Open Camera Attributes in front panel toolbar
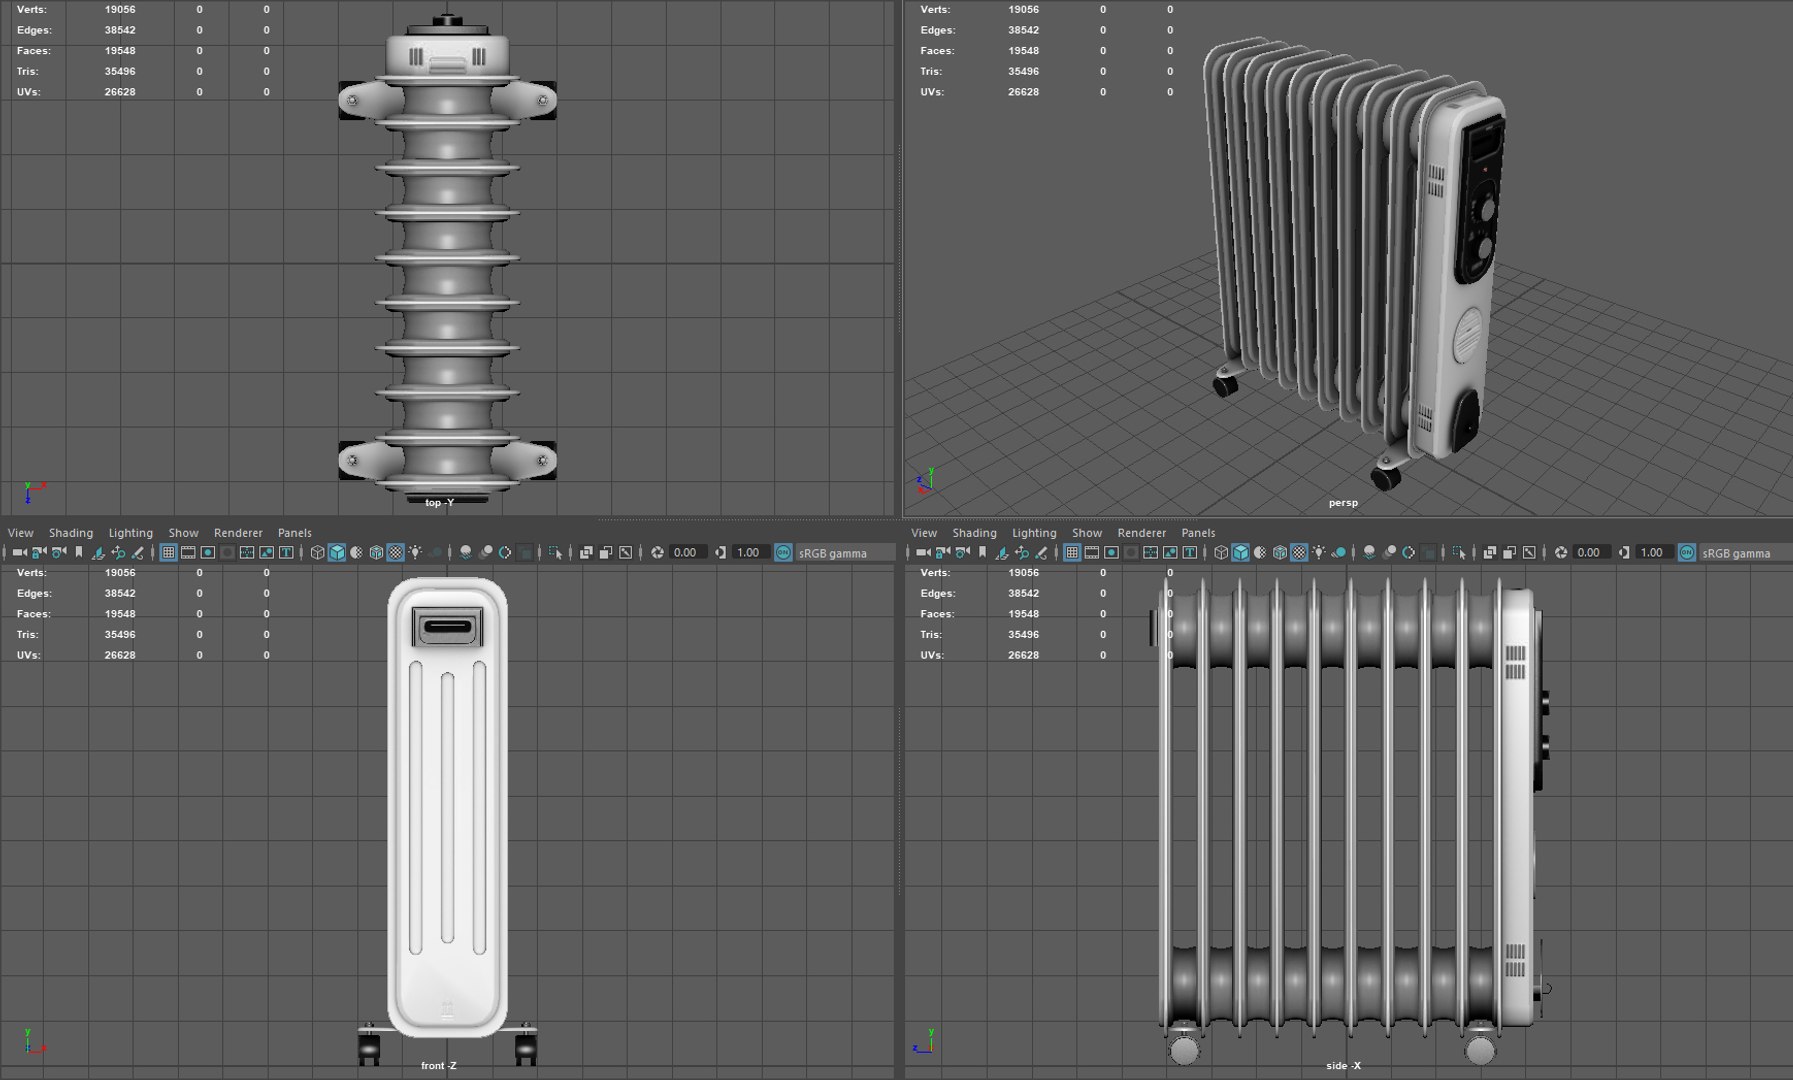The height and width of the screenshot is (1080, 1793). tap(59, 552)
